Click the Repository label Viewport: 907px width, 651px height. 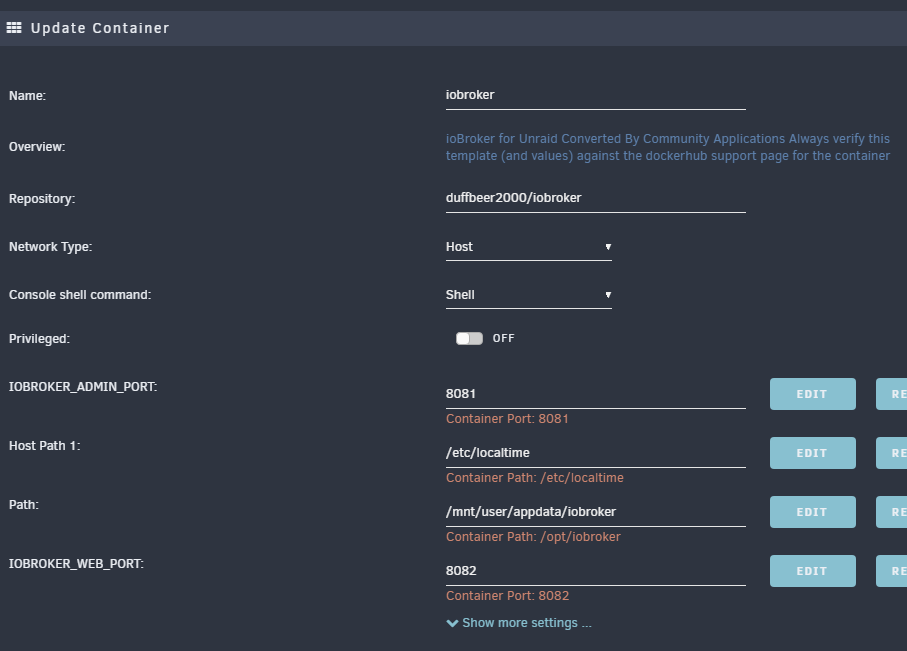coord(42,199)
